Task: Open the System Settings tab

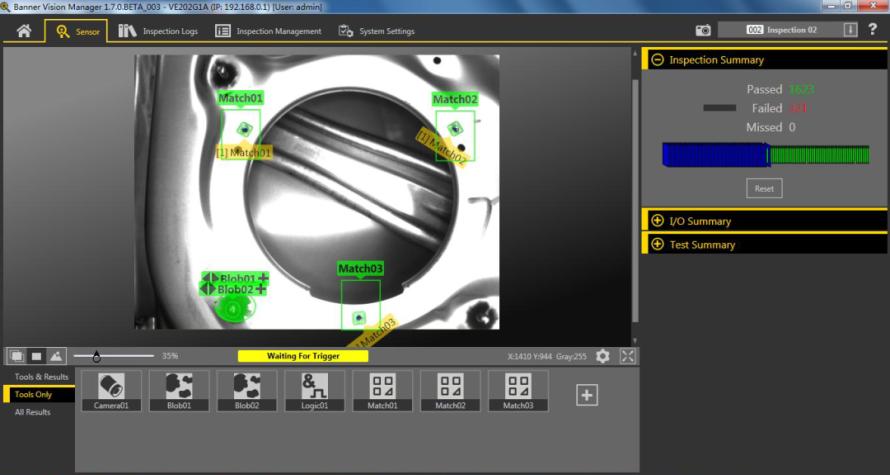Action: (x=376, y=31)
